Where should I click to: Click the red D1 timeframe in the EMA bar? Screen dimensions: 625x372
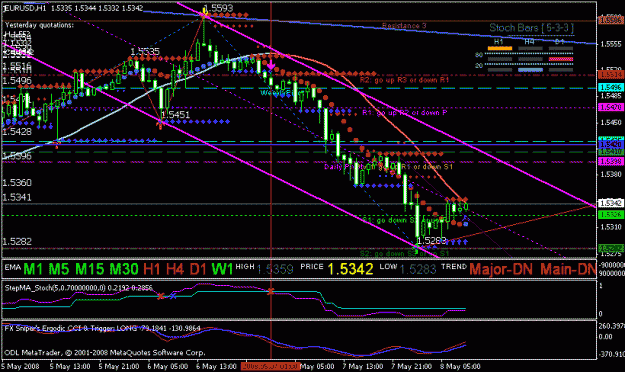tap(199, 269)
